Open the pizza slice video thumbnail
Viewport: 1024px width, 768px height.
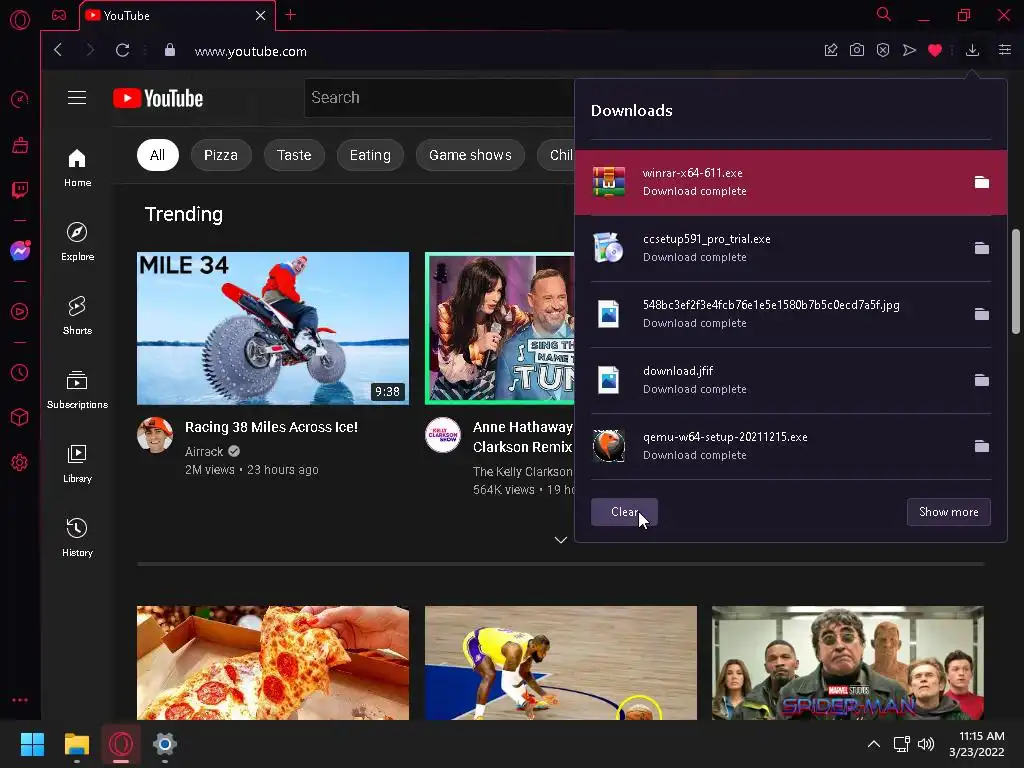point(273,663)
